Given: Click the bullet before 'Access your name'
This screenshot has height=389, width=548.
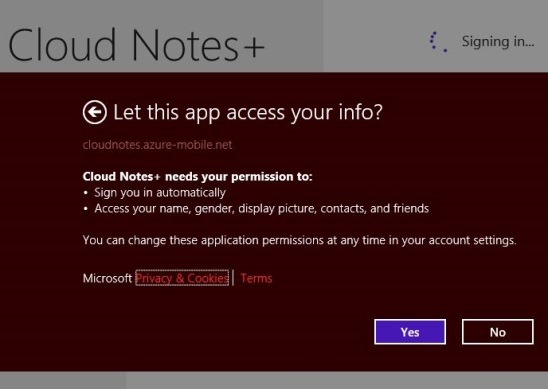Looking at the screenshot, I should 86,209.
